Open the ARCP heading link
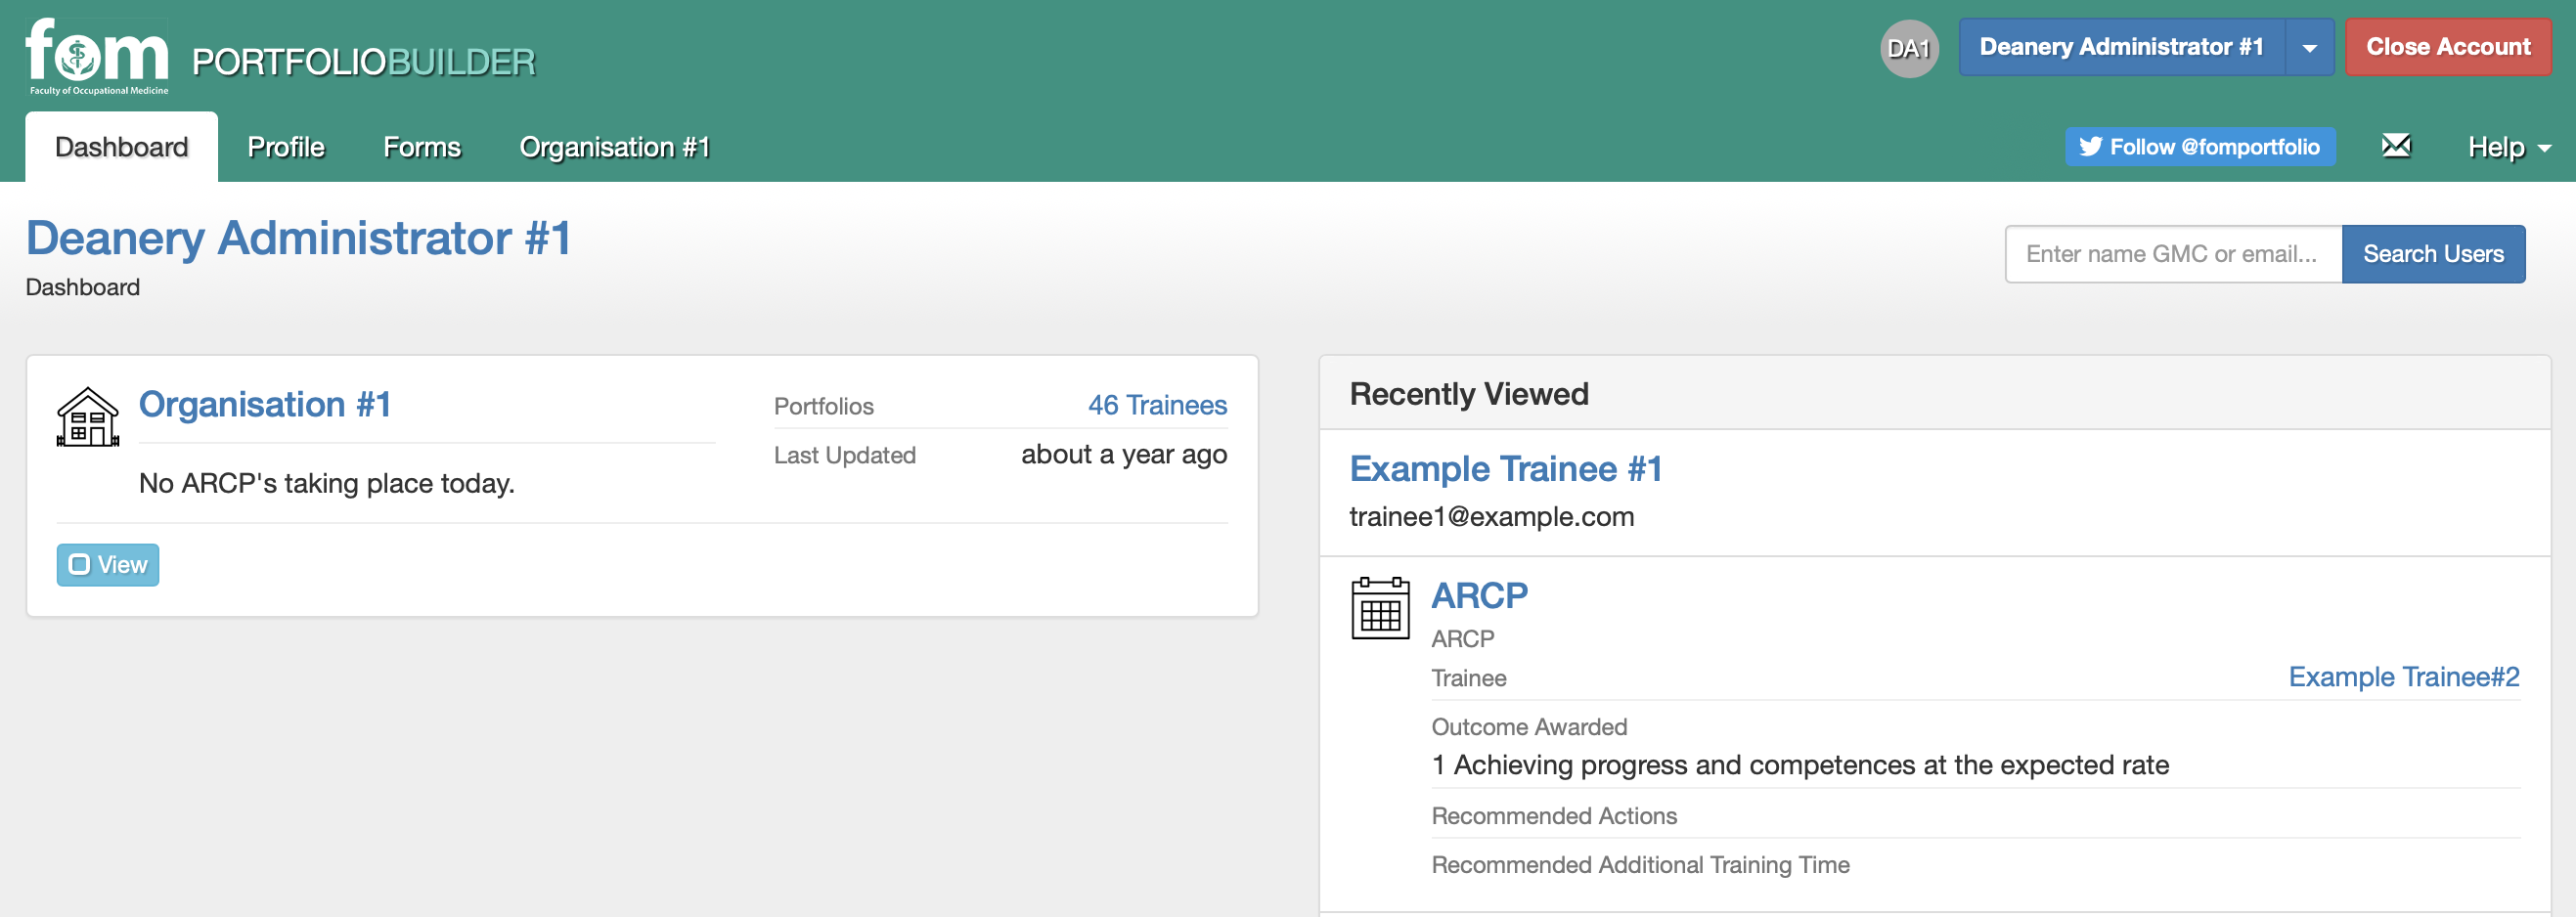 1479,595
